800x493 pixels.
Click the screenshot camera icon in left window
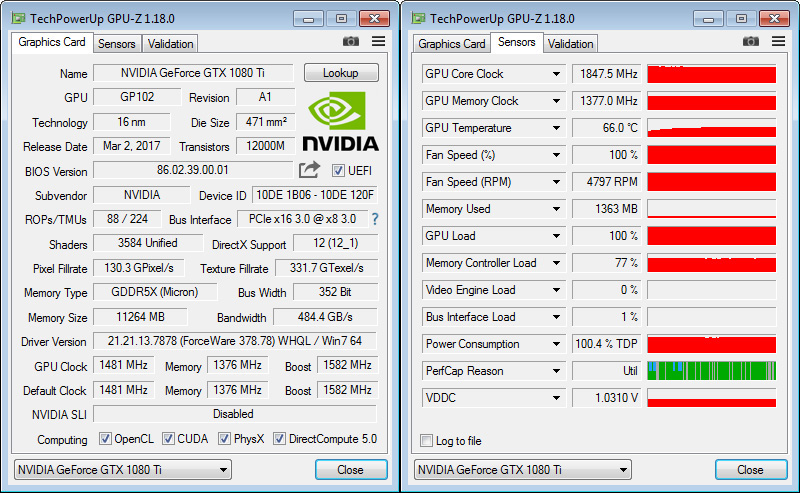[351, 41]
